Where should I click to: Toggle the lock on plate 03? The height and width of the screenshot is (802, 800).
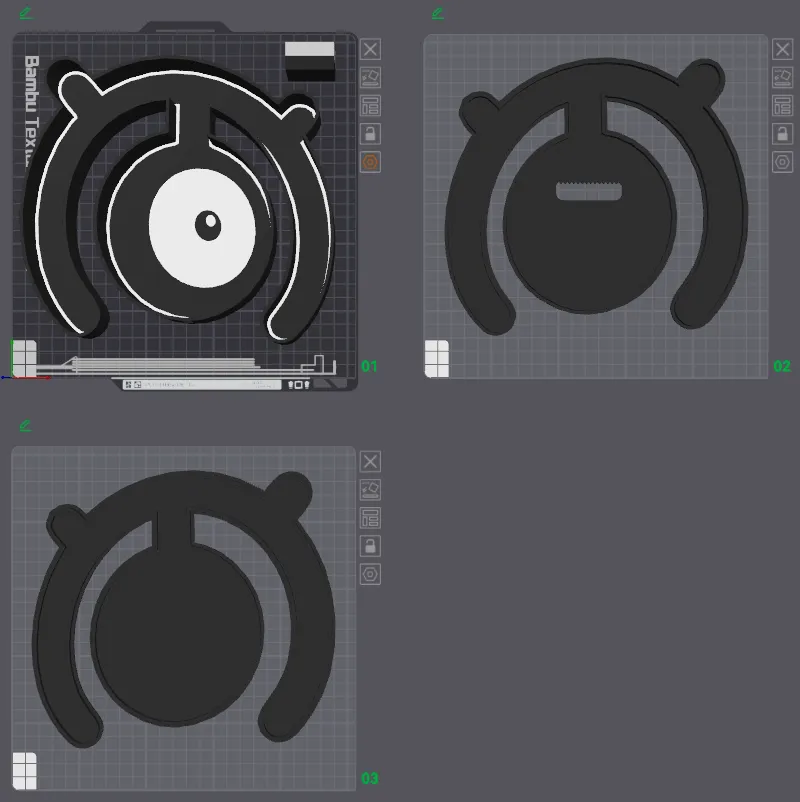370,545
